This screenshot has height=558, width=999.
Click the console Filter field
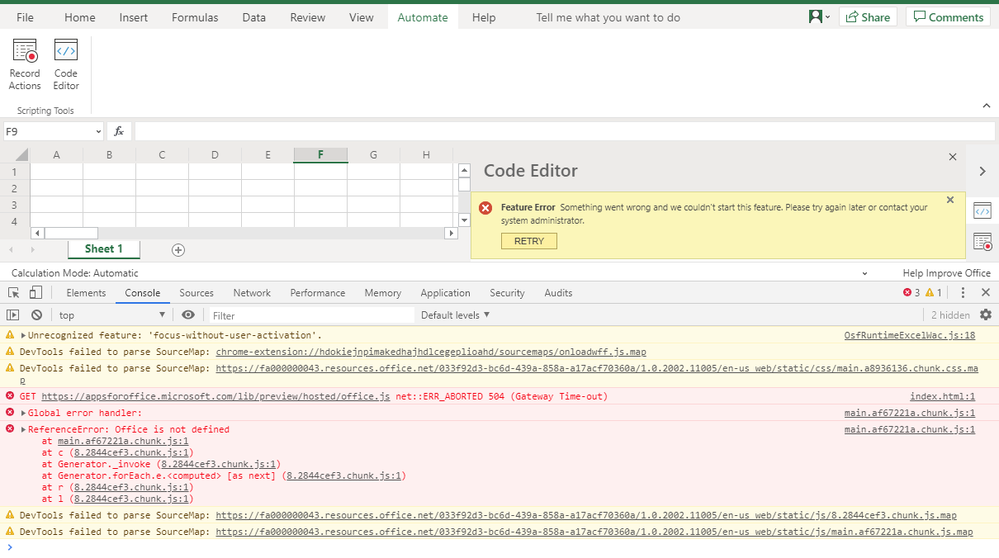[312, 315]
